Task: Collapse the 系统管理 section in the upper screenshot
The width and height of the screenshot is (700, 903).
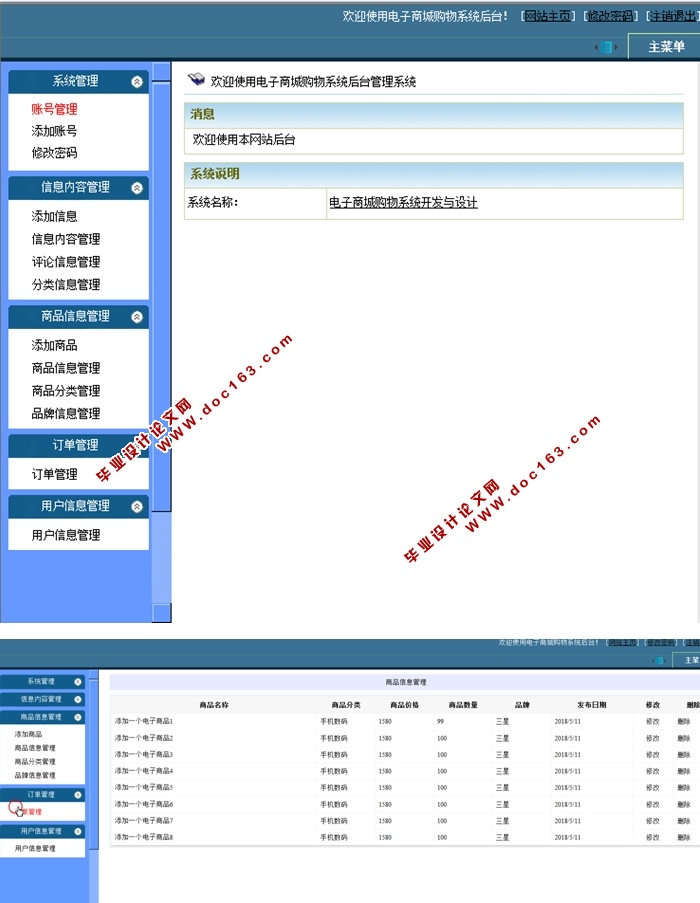Action: [x=136, y=82]
